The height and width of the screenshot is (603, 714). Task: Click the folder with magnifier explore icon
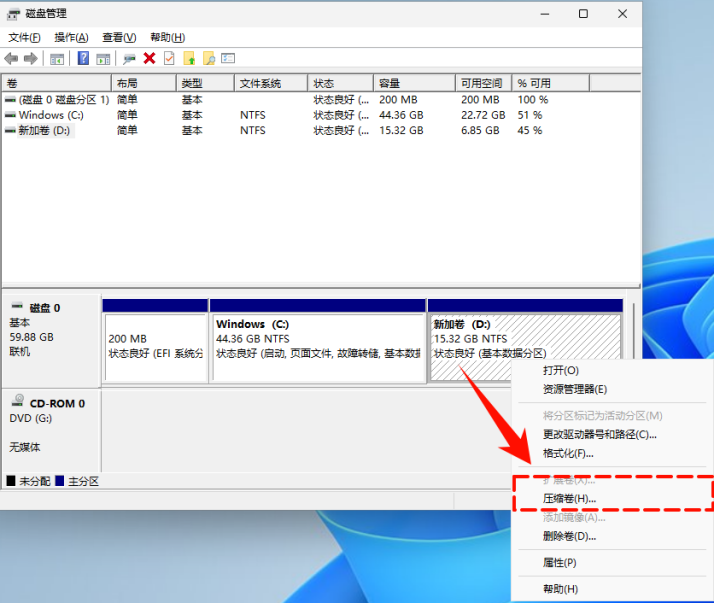(209, 58)
